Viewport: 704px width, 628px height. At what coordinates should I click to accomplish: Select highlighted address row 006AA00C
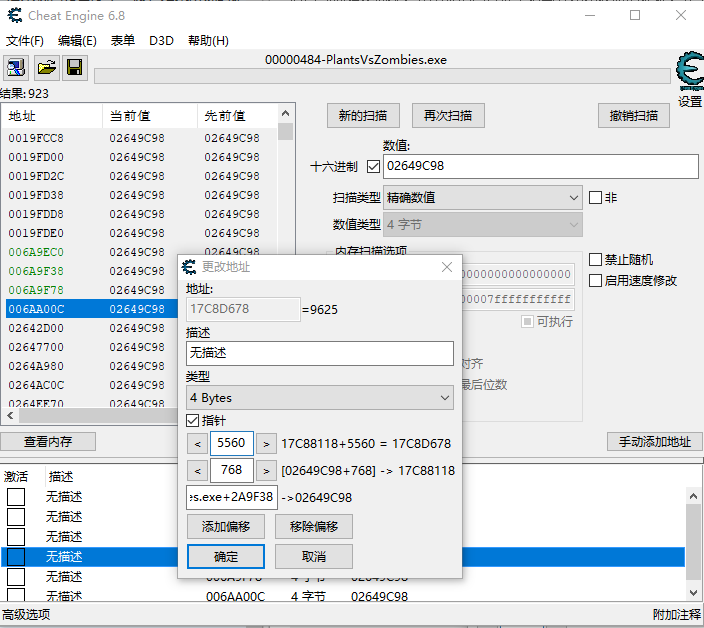point(92,309)
